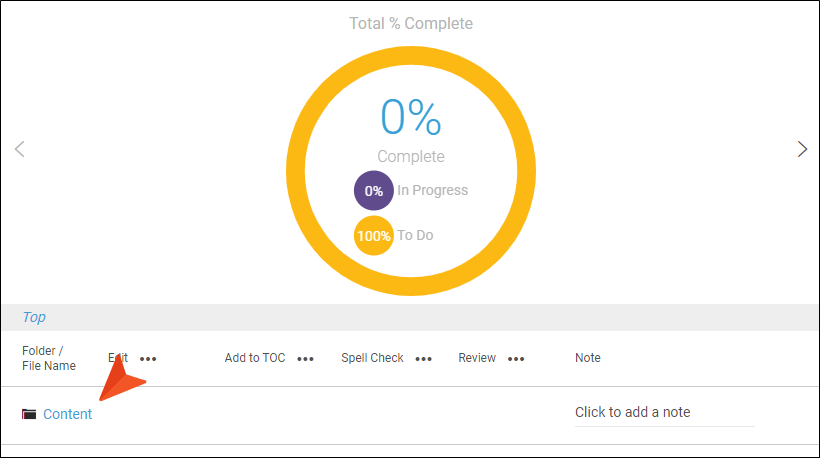Viewport: 820px width, 458px height.
Task: Open the ellipsis menu beside Review column
Action: pos(516,359)
